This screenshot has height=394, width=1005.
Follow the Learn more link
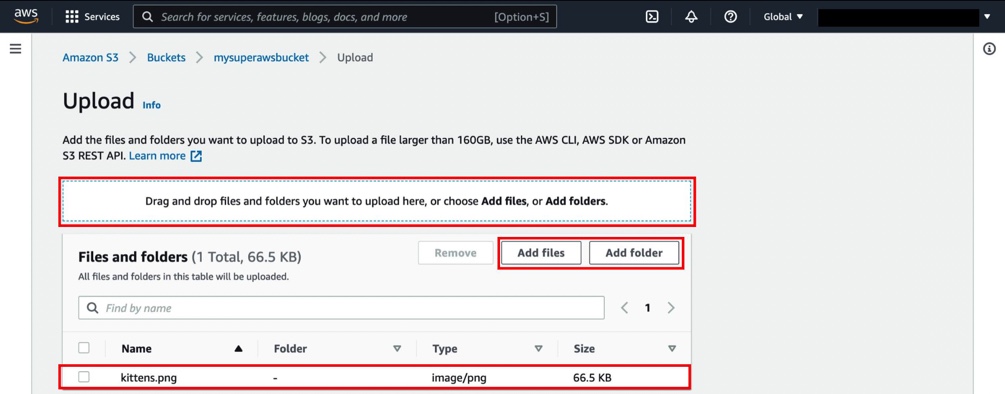[x=157, y=156]
